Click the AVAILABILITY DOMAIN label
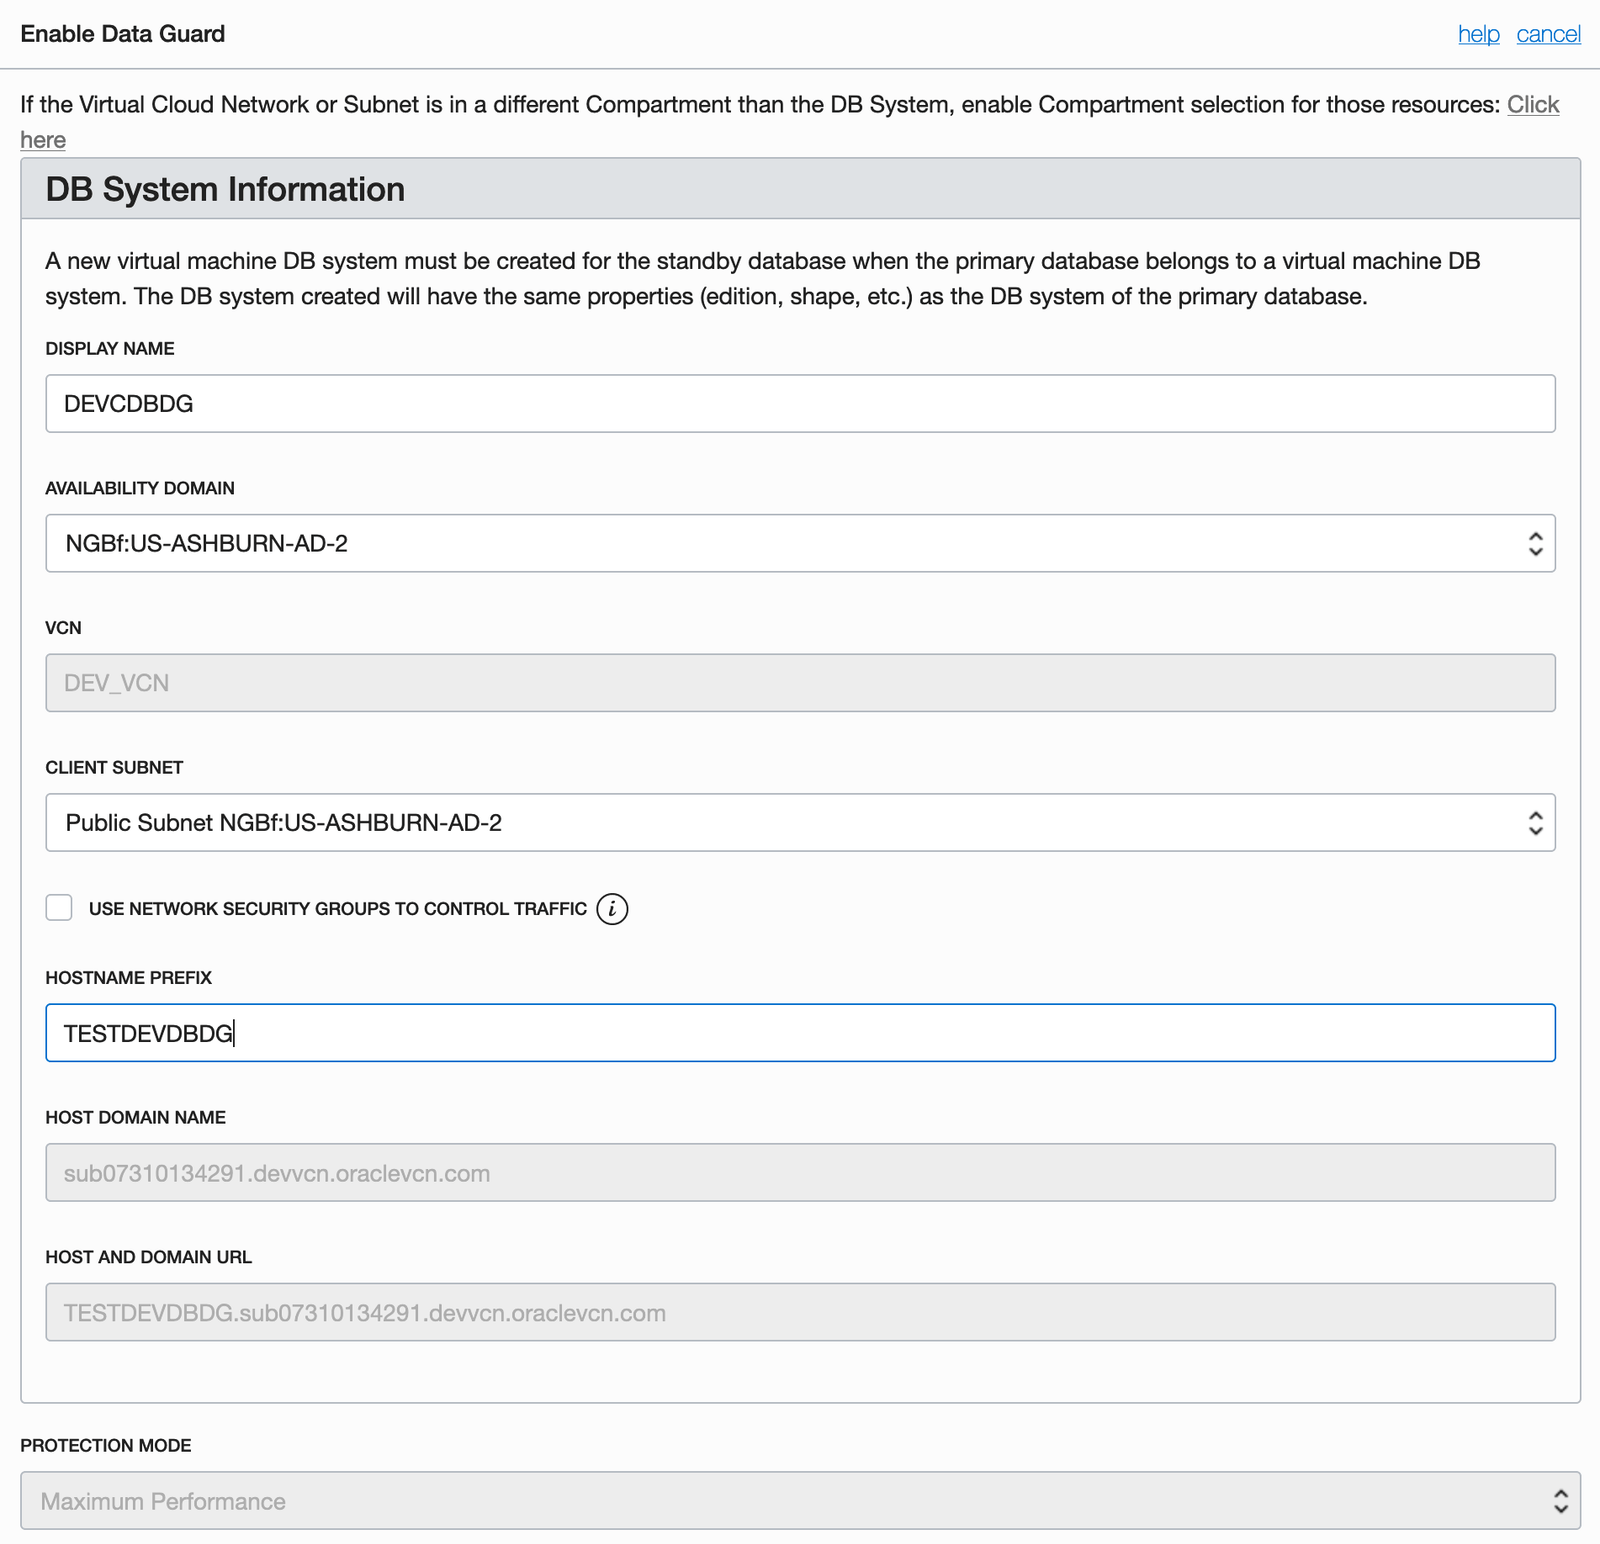 [140, 489]
